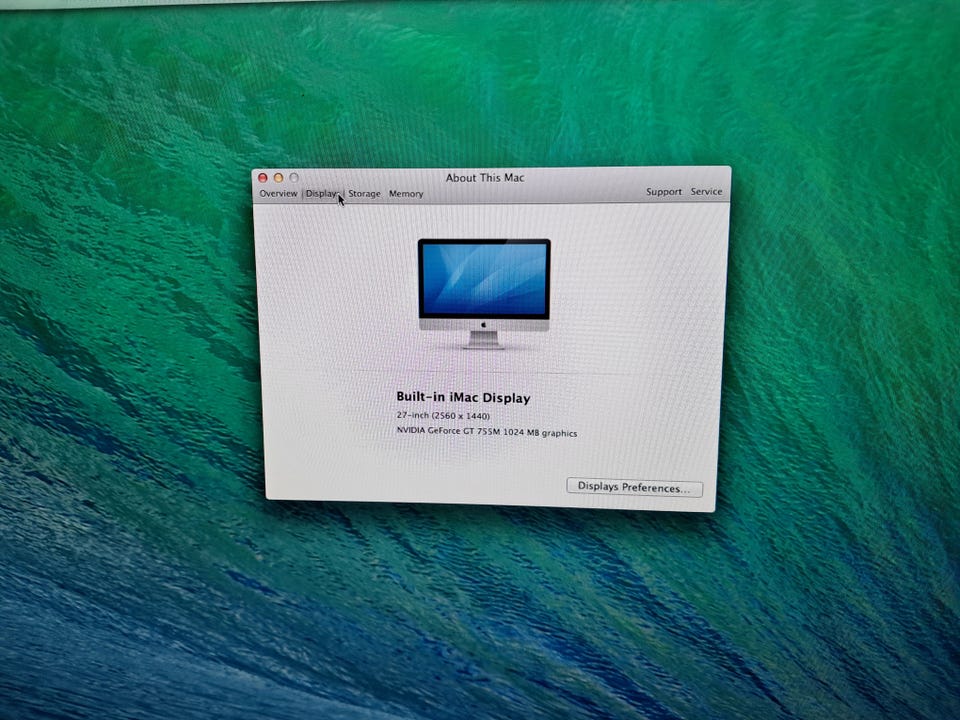
Task: Close the About This Mac window
Action: click(x=263, y=178)
